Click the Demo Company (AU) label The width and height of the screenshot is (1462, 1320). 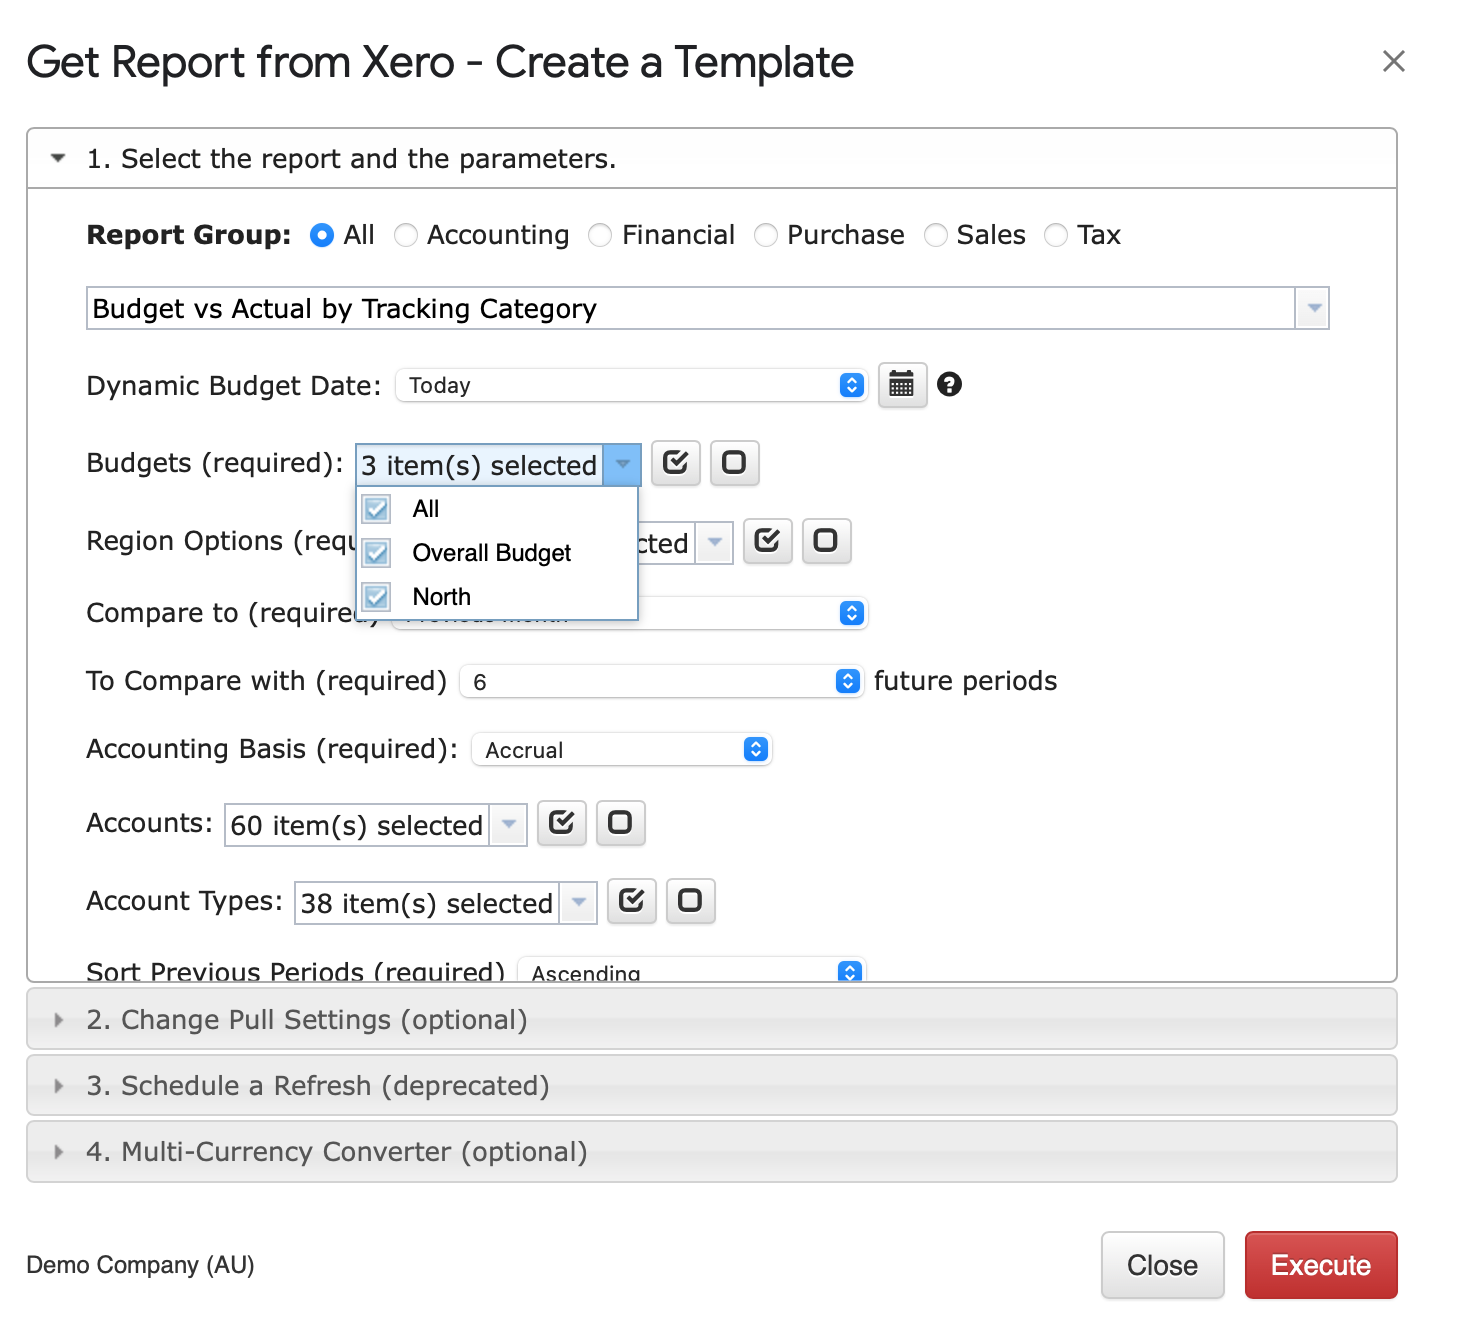pos(140,1265)
